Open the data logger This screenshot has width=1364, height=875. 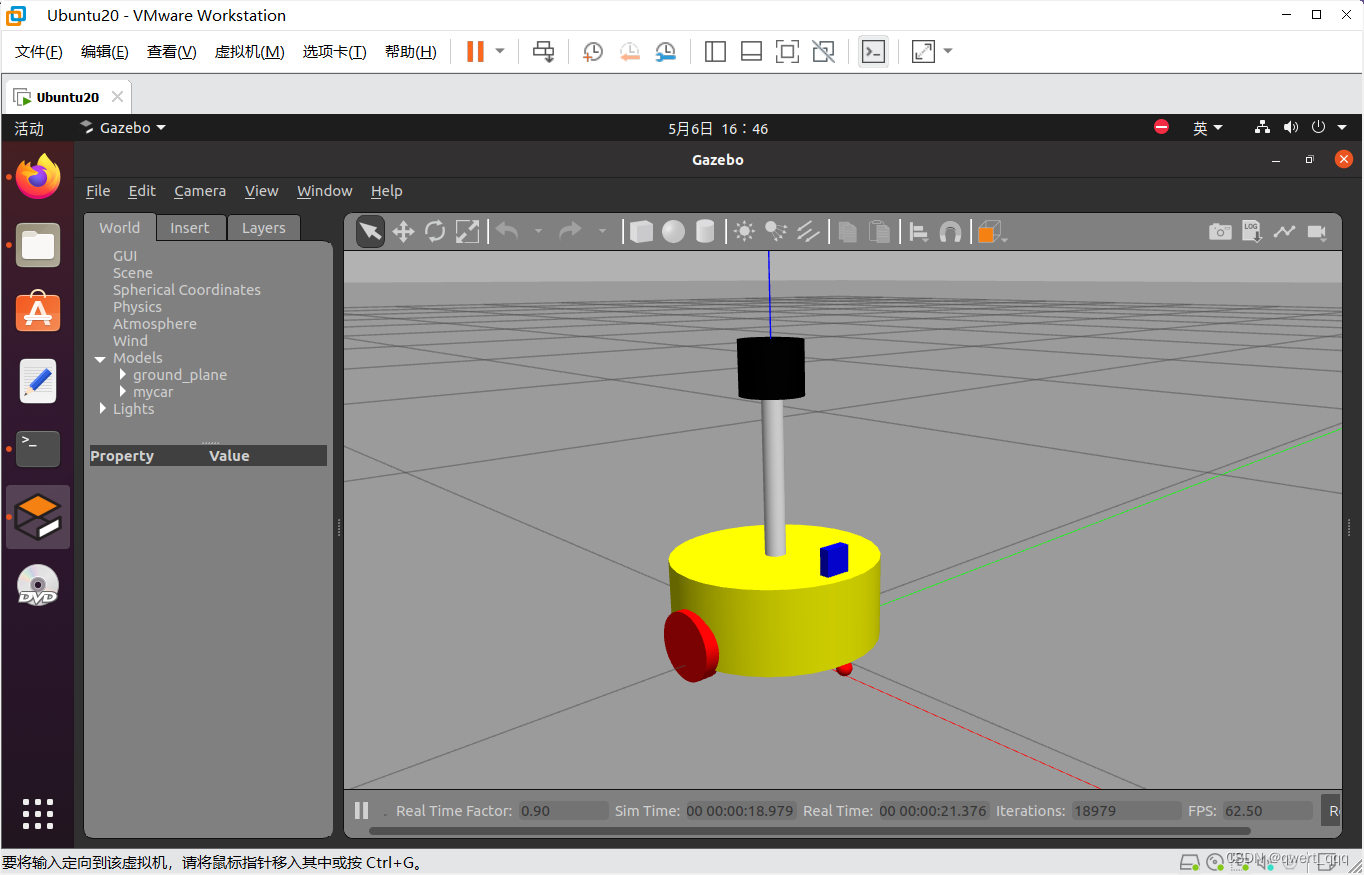point(1252,232)
